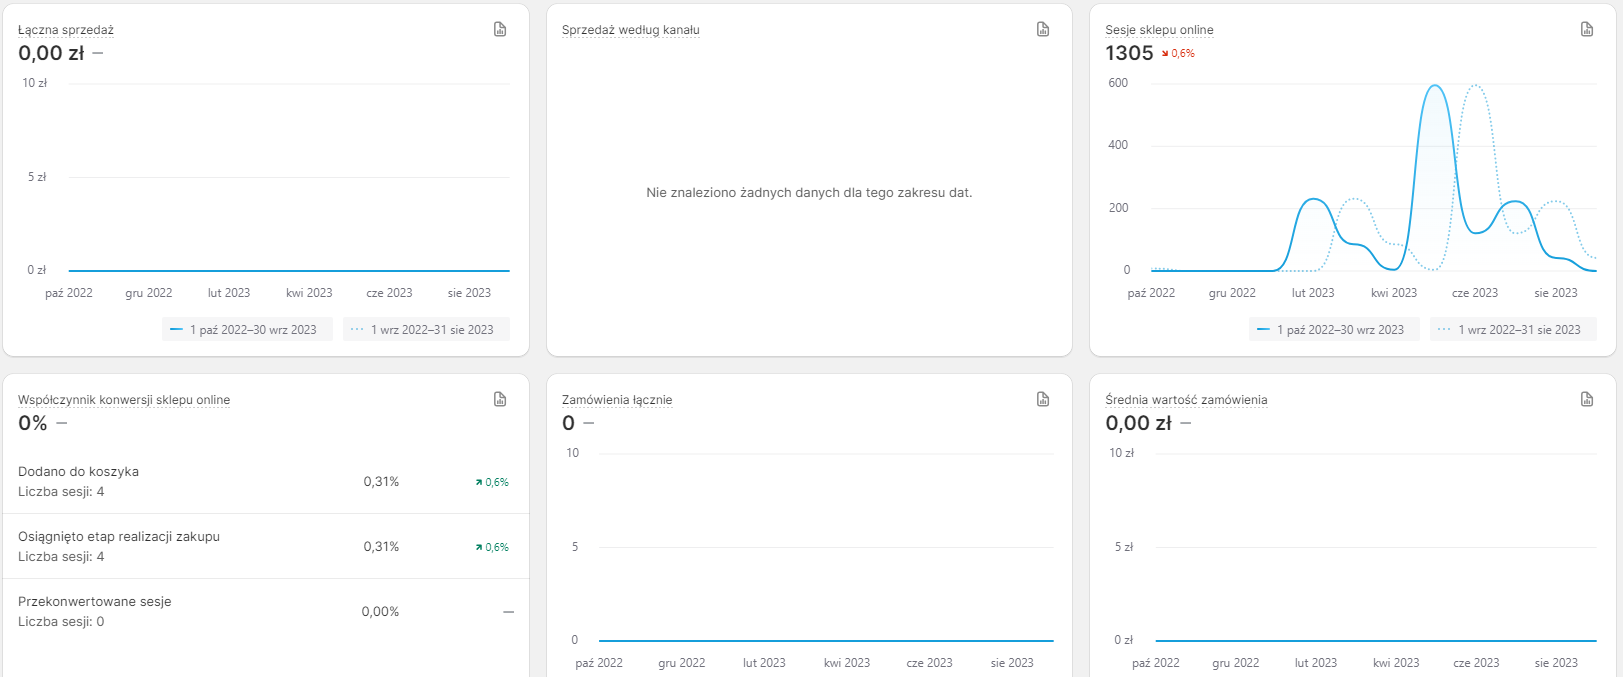Open the Zamówienia łącznie title
The image size is (1623, 677).
point(617,400)
